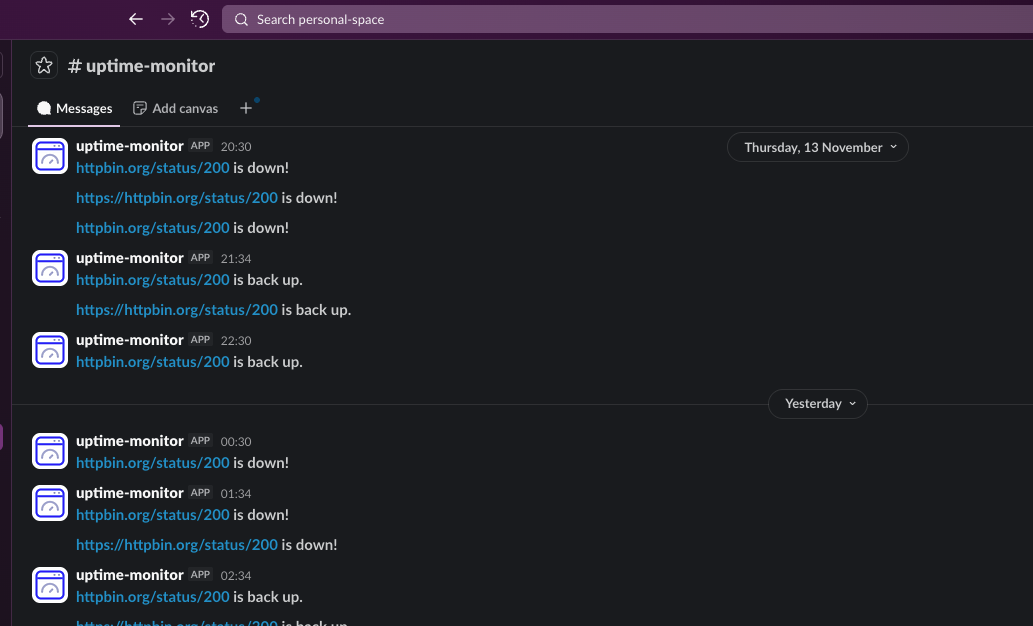Star the uptime-monitor channel
Screen dimensions: 1033x626
(43, 64)
